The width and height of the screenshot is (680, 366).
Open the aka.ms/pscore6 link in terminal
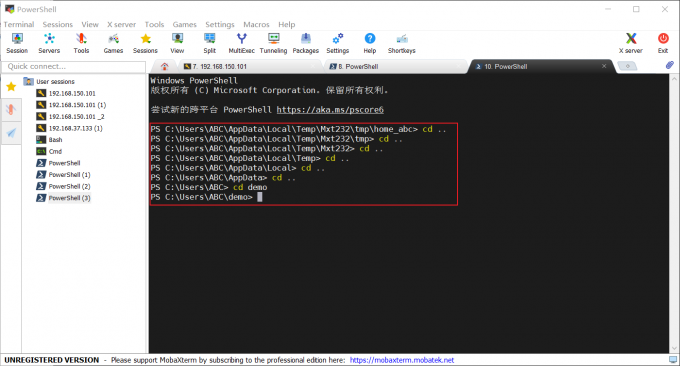pos(330,110)
